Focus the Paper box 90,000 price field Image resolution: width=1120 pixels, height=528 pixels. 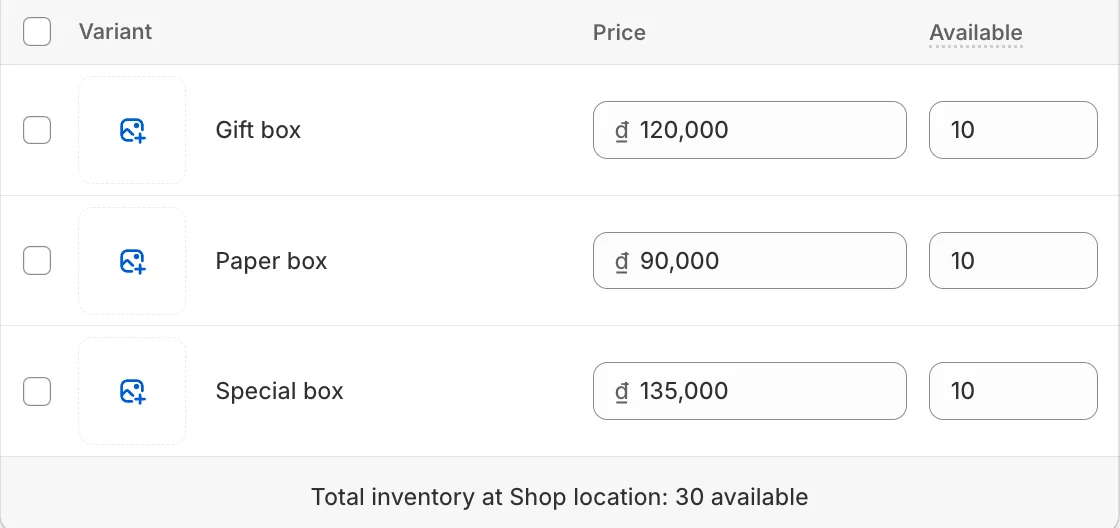pos(750,261)
